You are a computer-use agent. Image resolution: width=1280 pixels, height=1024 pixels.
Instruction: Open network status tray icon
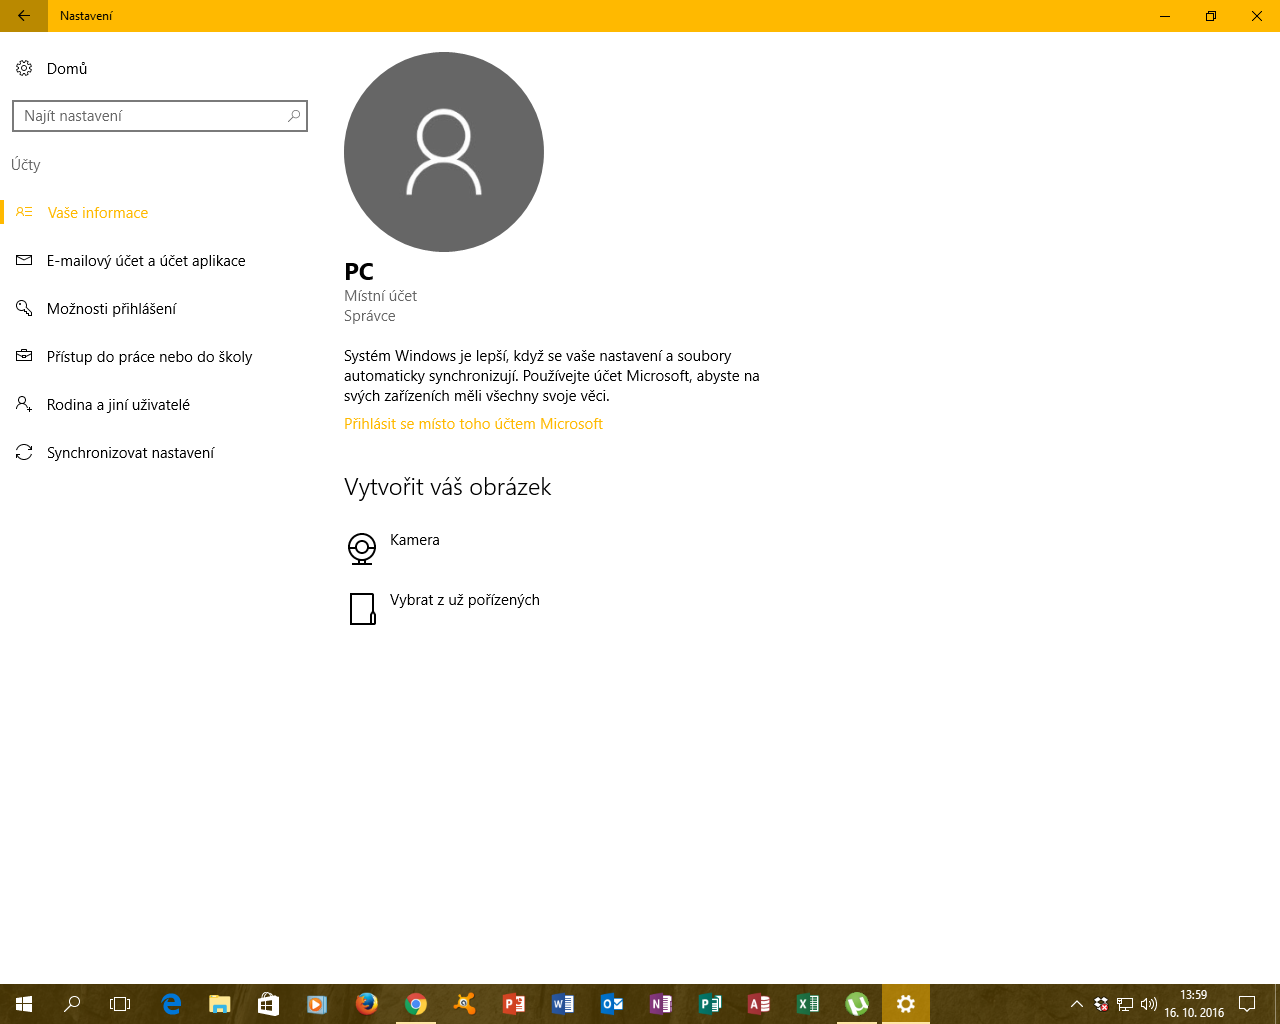tap(1125, 1004)
